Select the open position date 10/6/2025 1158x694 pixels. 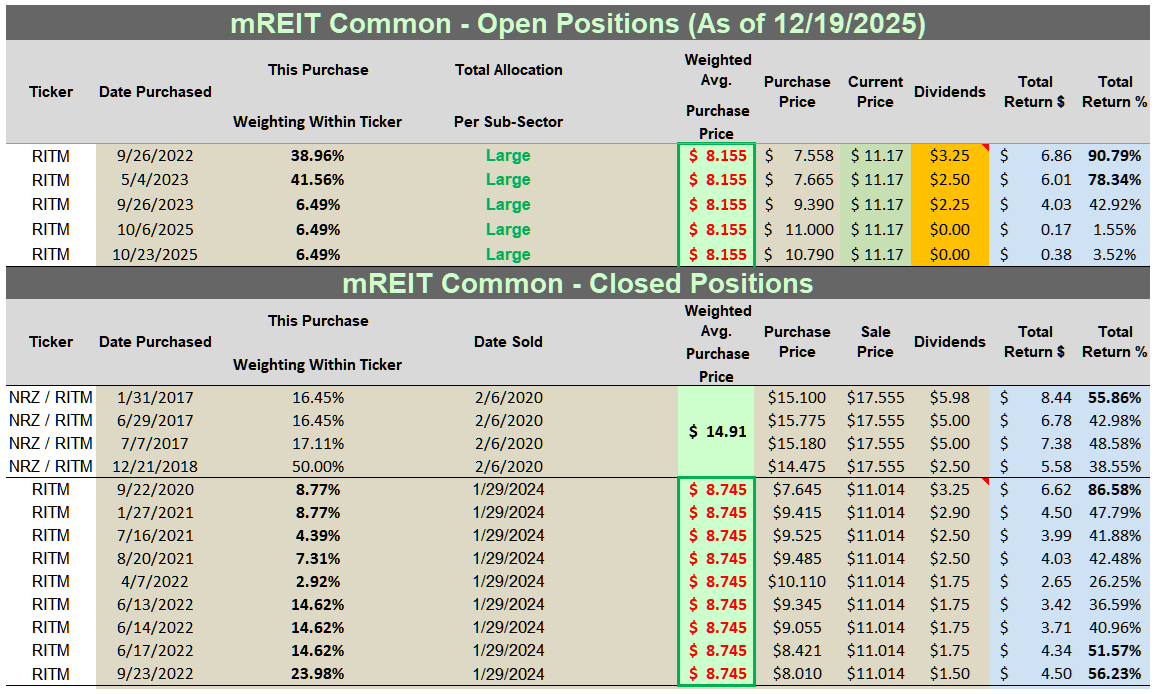pos(155,230)
